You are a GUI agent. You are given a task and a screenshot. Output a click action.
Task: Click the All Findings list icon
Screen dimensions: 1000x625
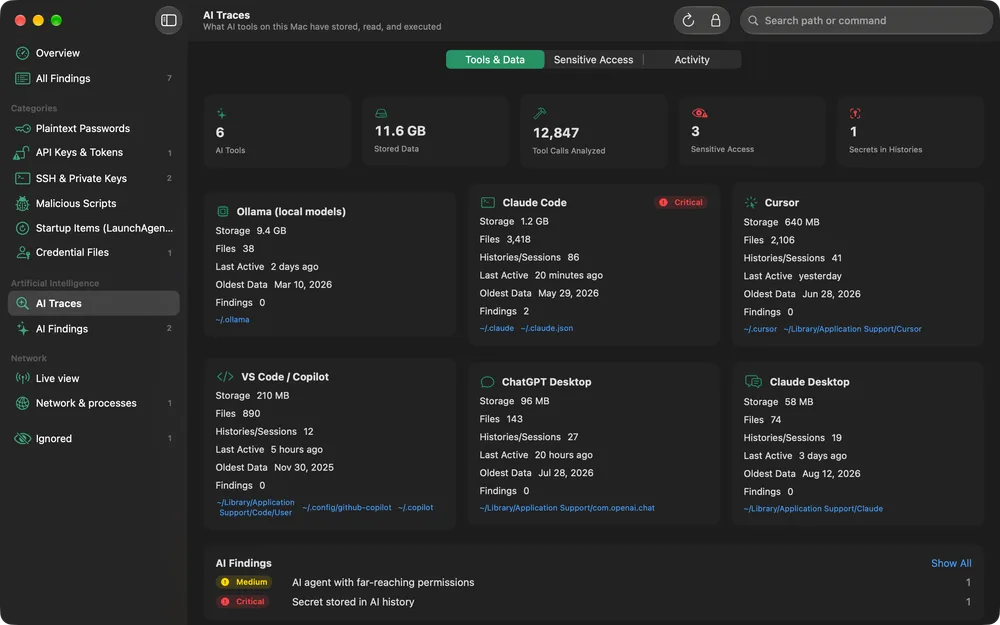click(22, 78)
